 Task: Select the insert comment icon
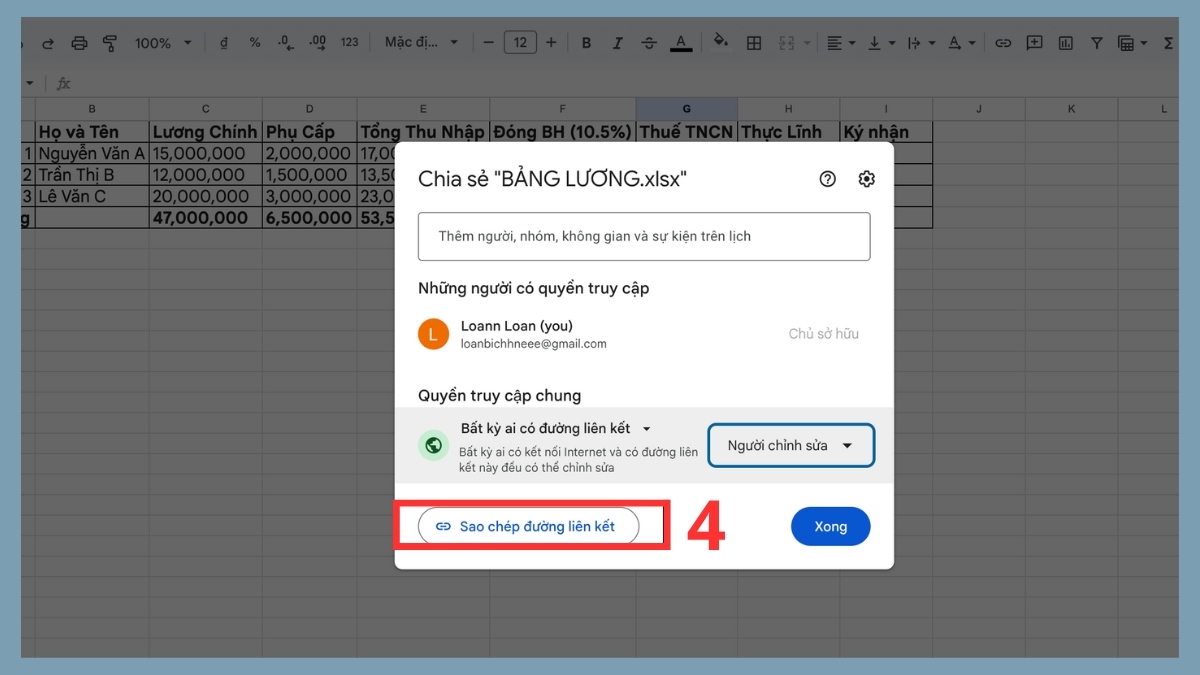coord(1034,42)
